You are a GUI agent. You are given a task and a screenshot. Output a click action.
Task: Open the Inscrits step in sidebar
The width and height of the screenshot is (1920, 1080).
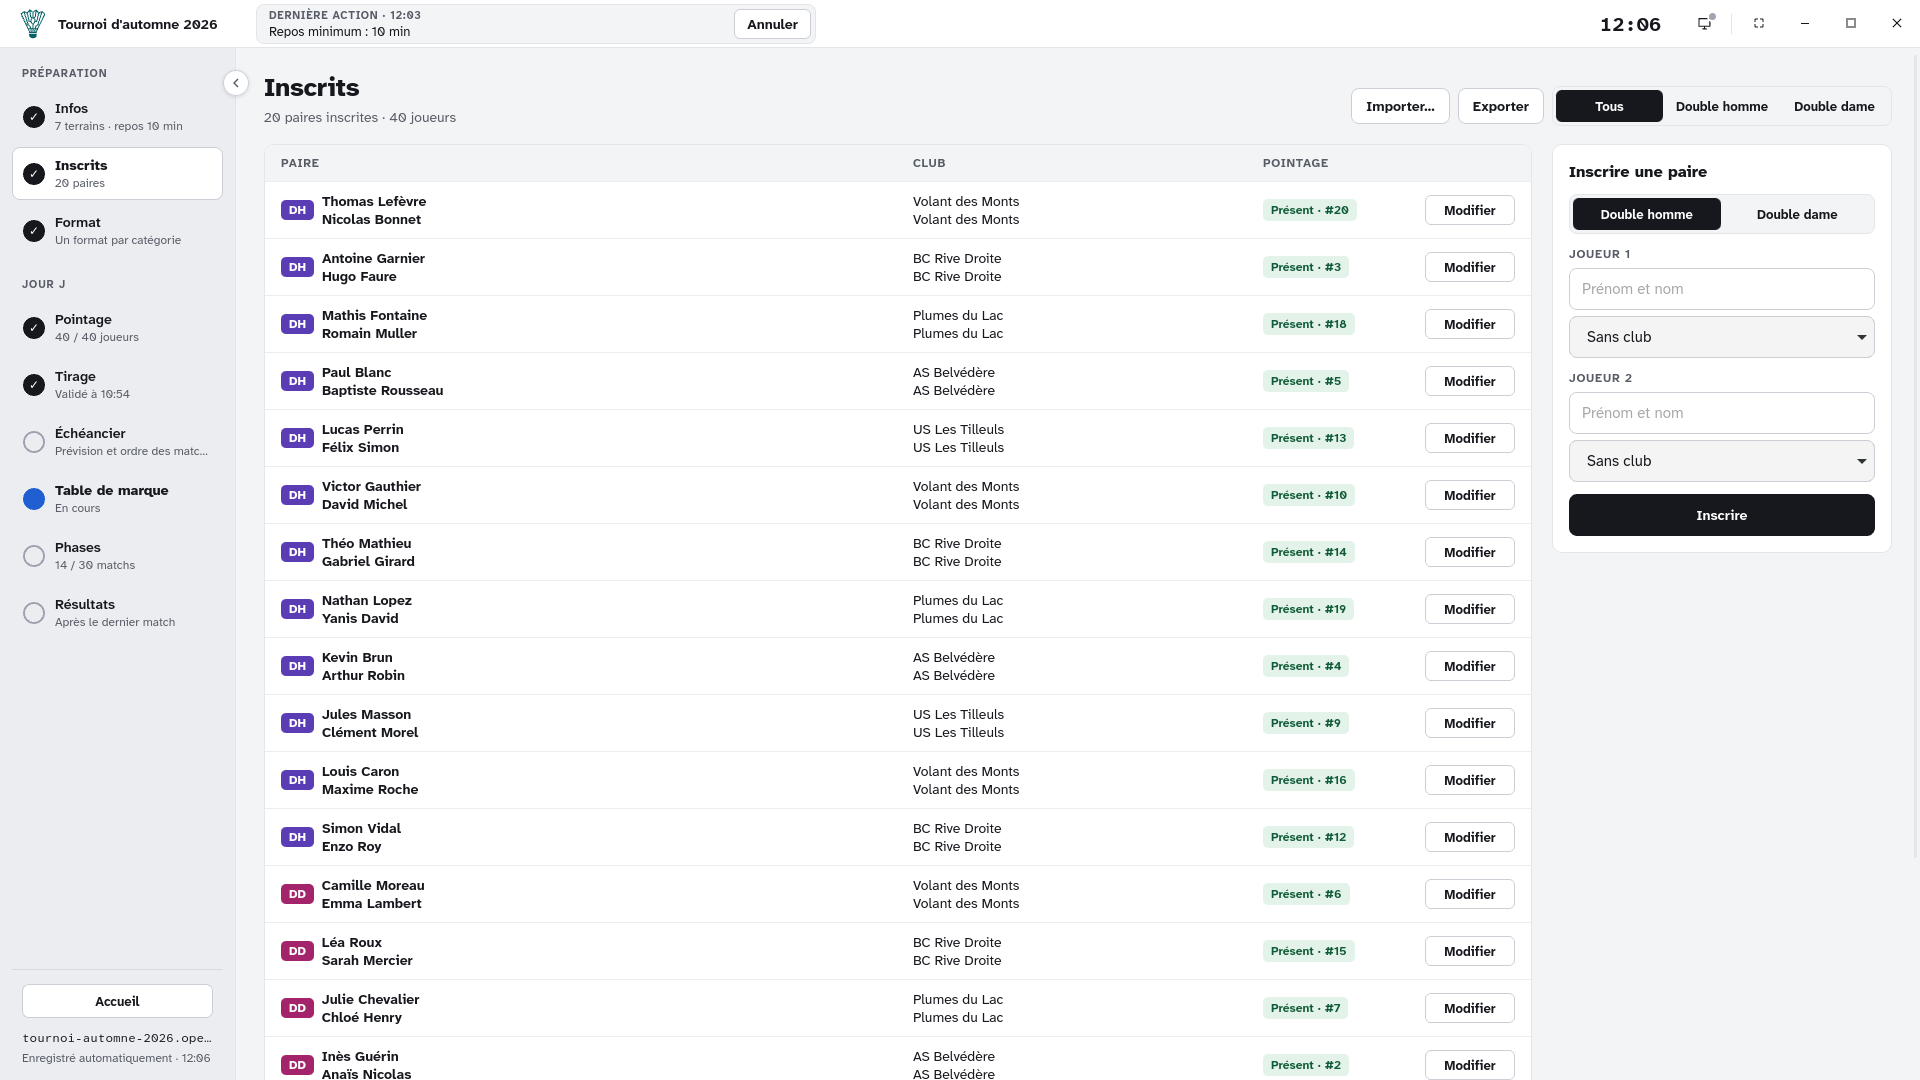[117, 174]
